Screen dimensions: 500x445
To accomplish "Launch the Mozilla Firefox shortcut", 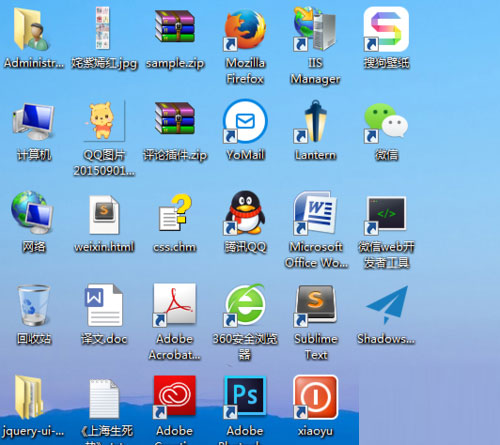I will [x=245, y=30].
